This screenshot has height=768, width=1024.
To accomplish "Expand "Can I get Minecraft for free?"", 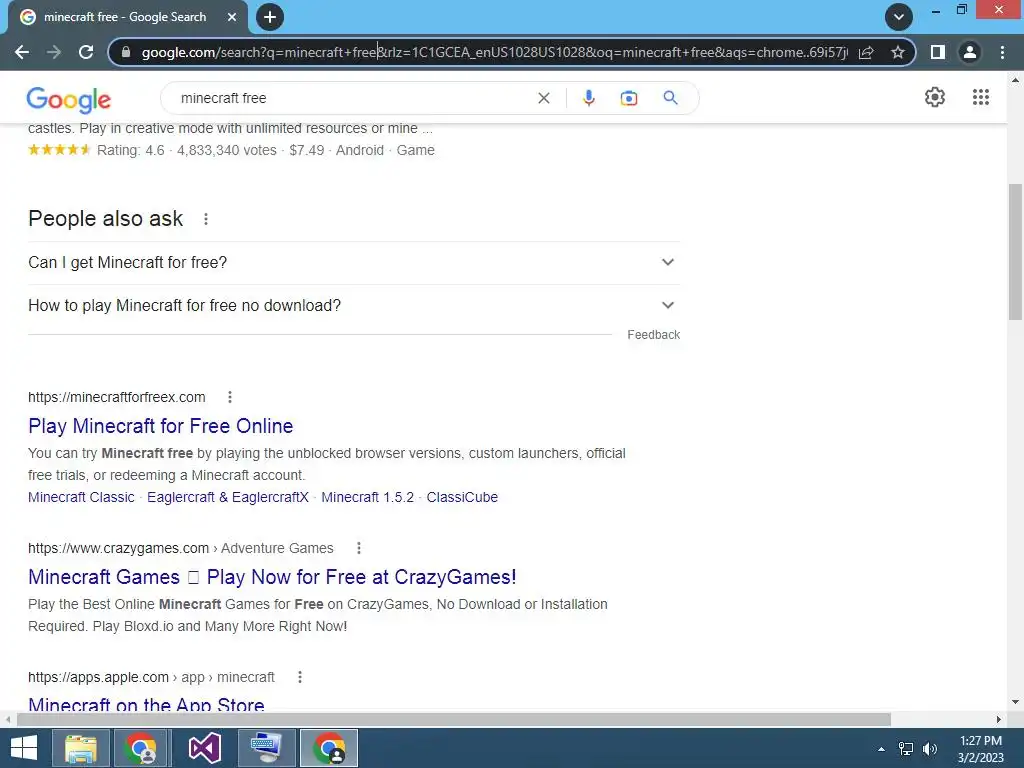I will 354,263.
